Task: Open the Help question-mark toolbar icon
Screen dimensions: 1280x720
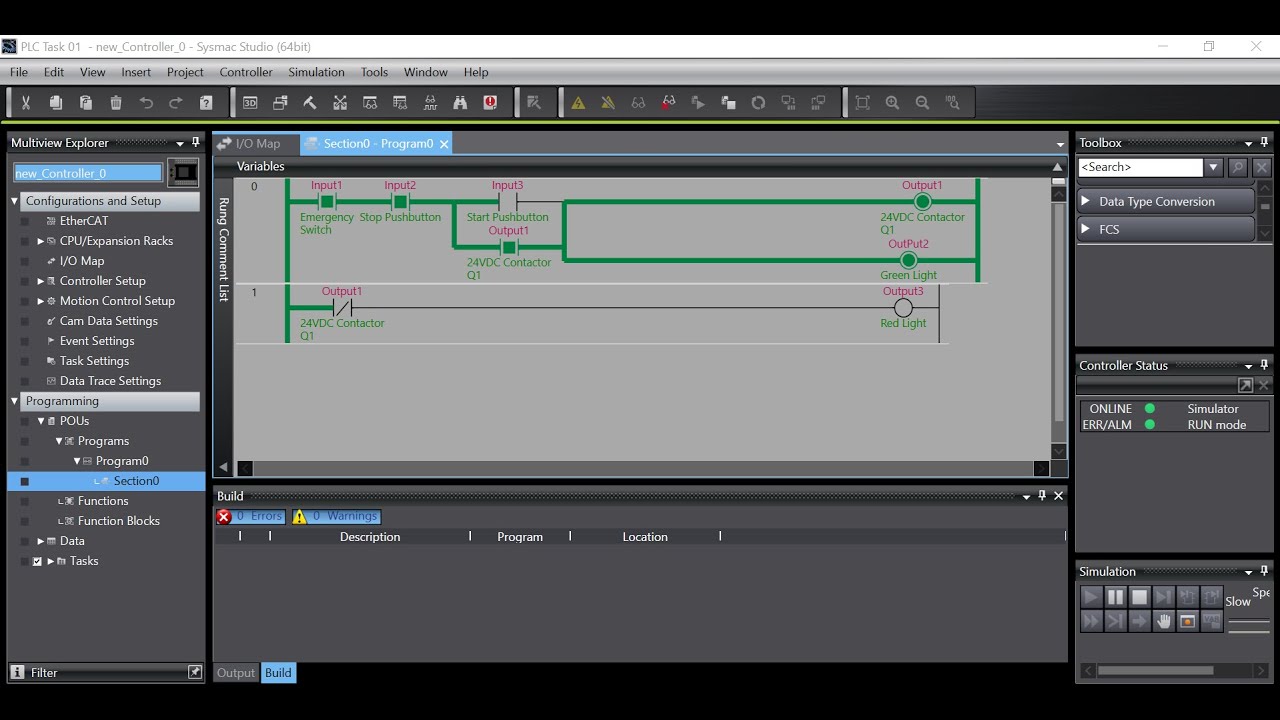Action: pyautogui.click(x=206, y=102)
